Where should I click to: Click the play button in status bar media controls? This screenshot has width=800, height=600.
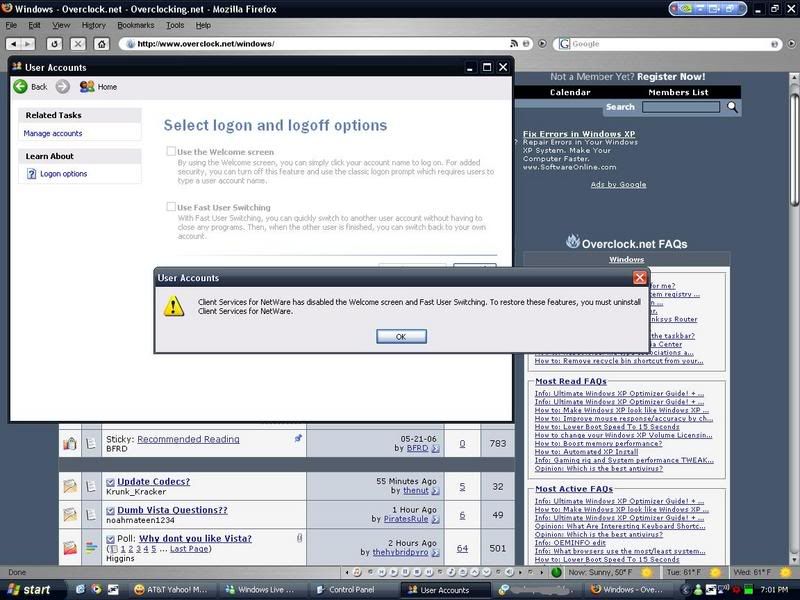pos(394,572)
